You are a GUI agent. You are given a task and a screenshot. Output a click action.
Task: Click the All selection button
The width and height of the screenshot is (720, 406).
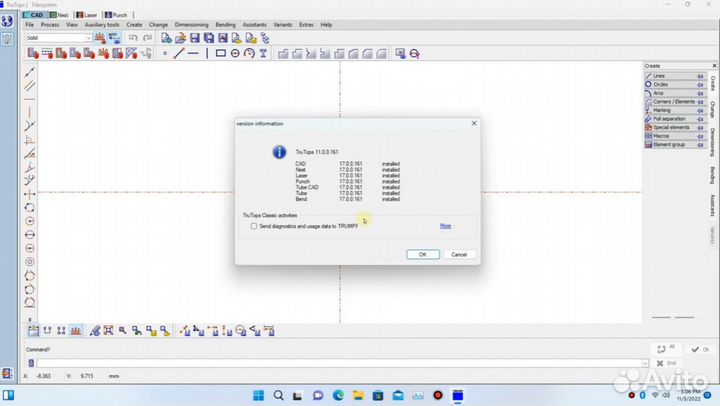(x=666, y=349)
